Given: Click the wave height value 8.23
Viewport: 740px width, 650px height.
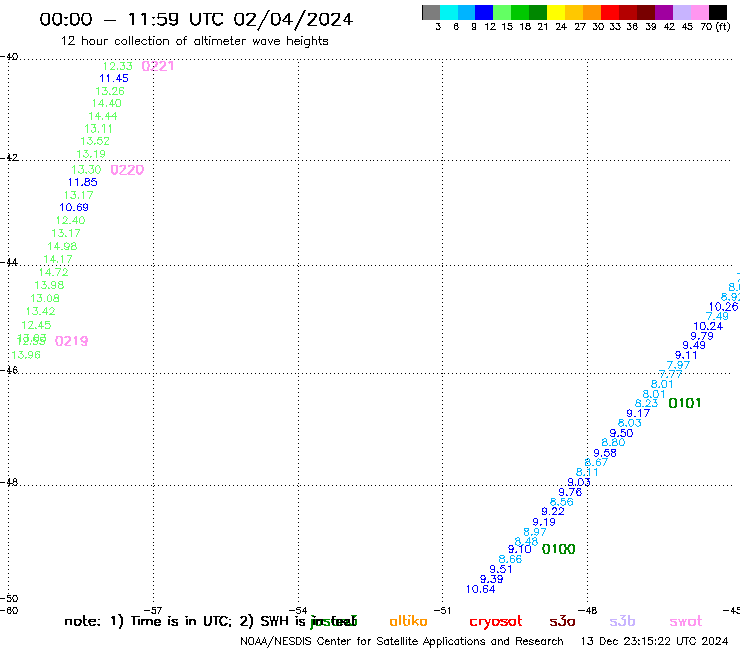Looking at the screenshot, I should point(647,404).
